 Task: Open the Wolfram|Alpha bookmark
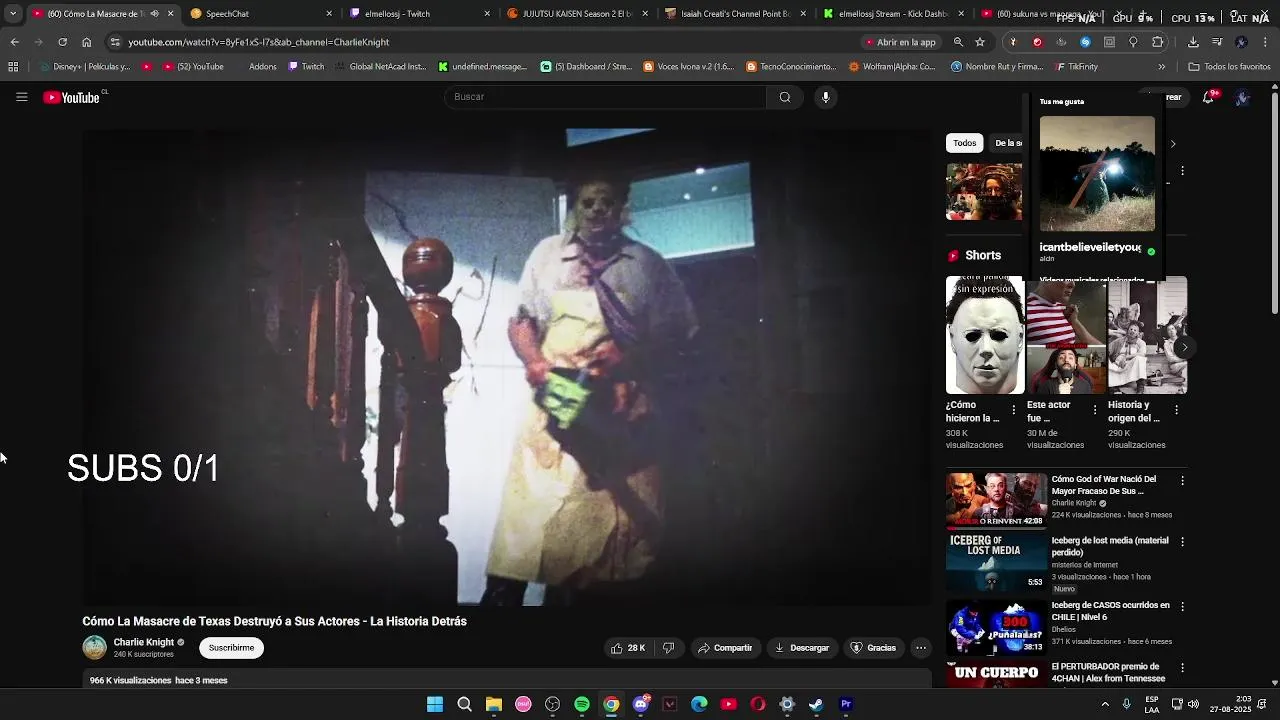click(892, 67)
